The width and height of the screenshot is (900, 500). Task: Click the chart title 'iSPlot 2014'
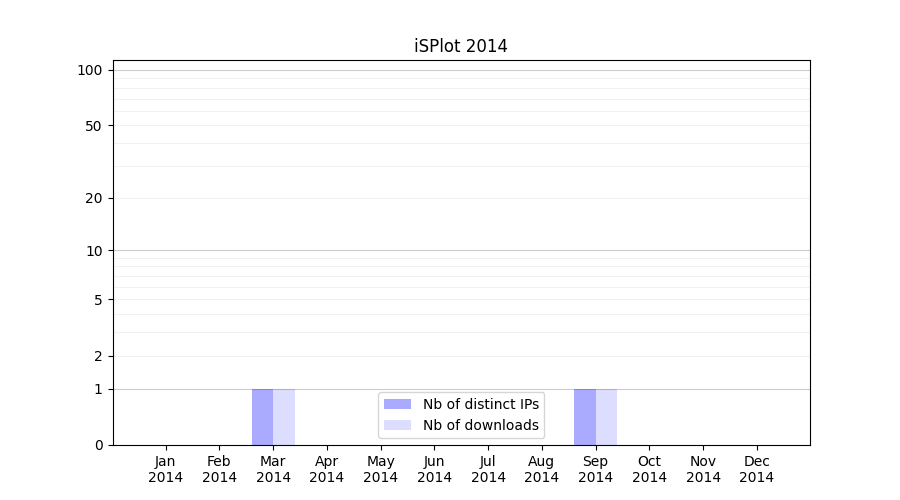461,46
